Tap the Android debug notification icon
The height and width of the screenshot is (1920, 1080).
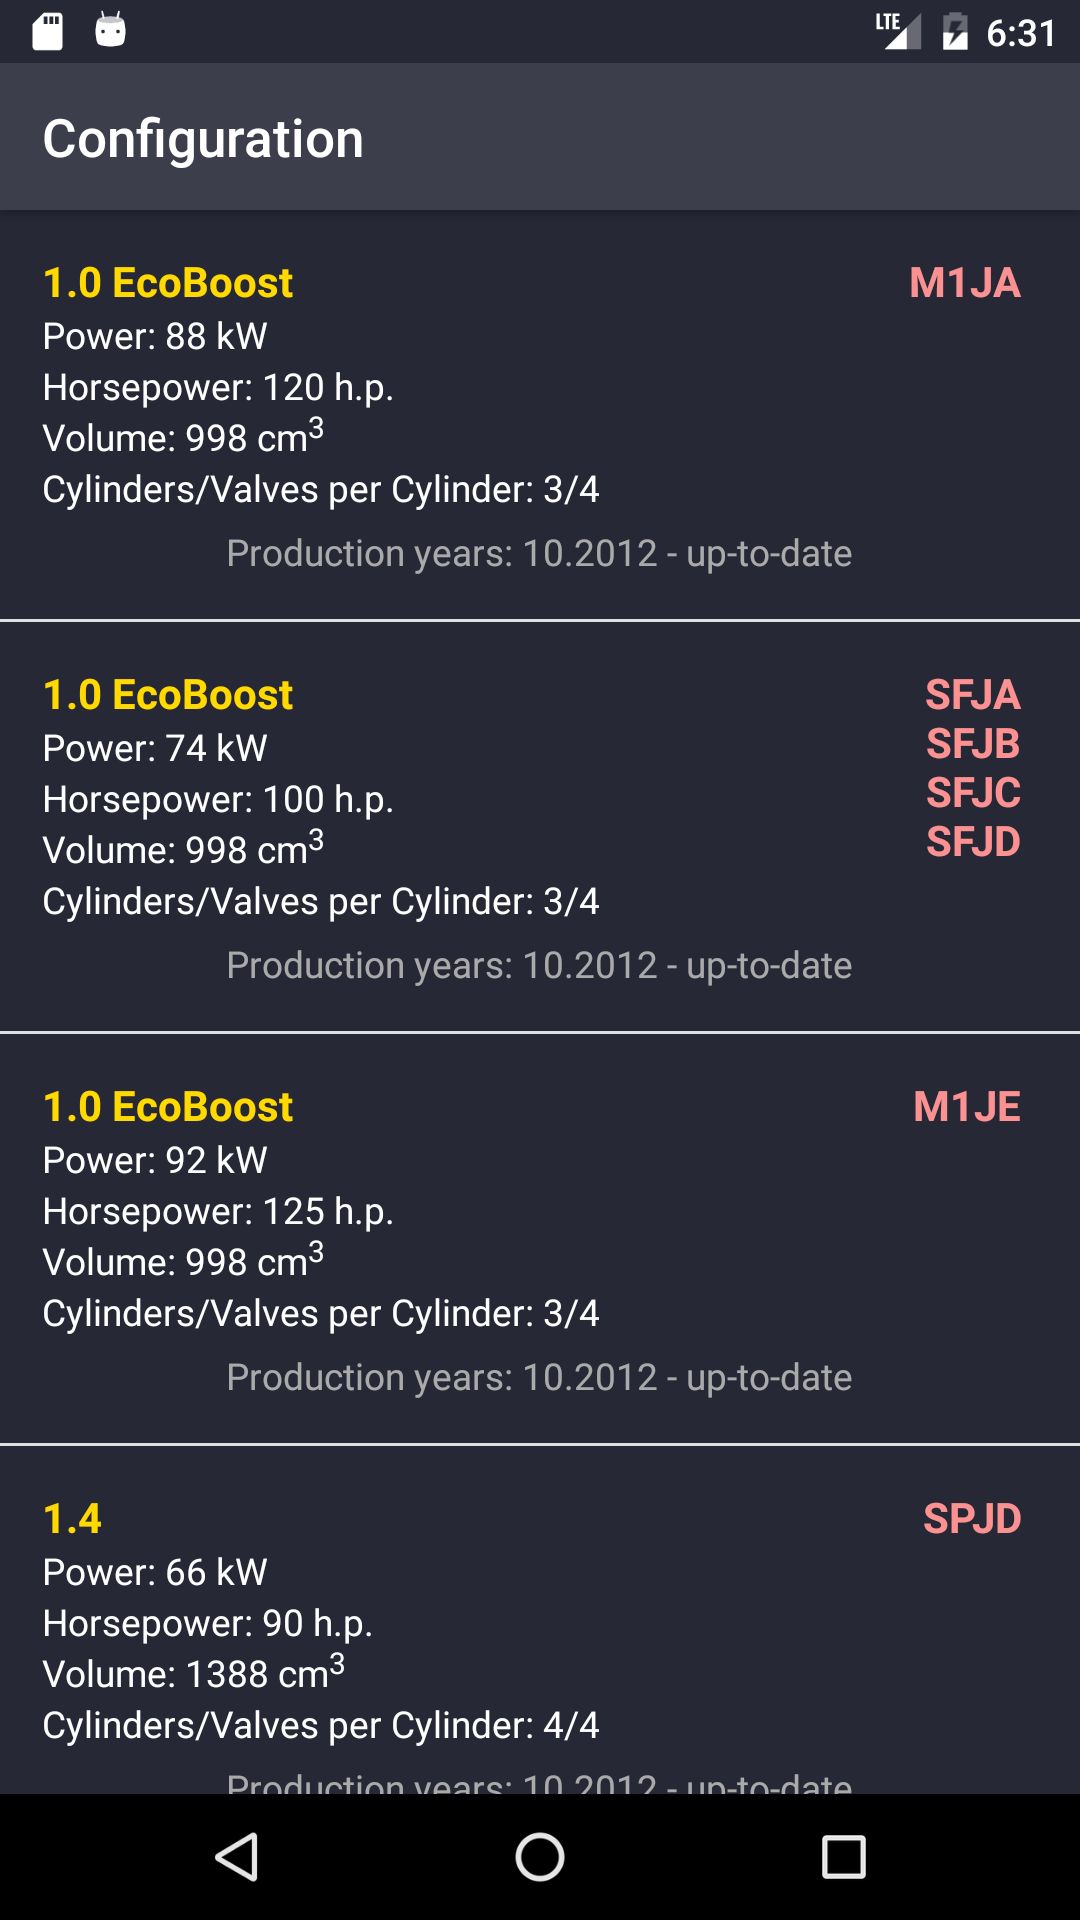[x=110, y=31]
